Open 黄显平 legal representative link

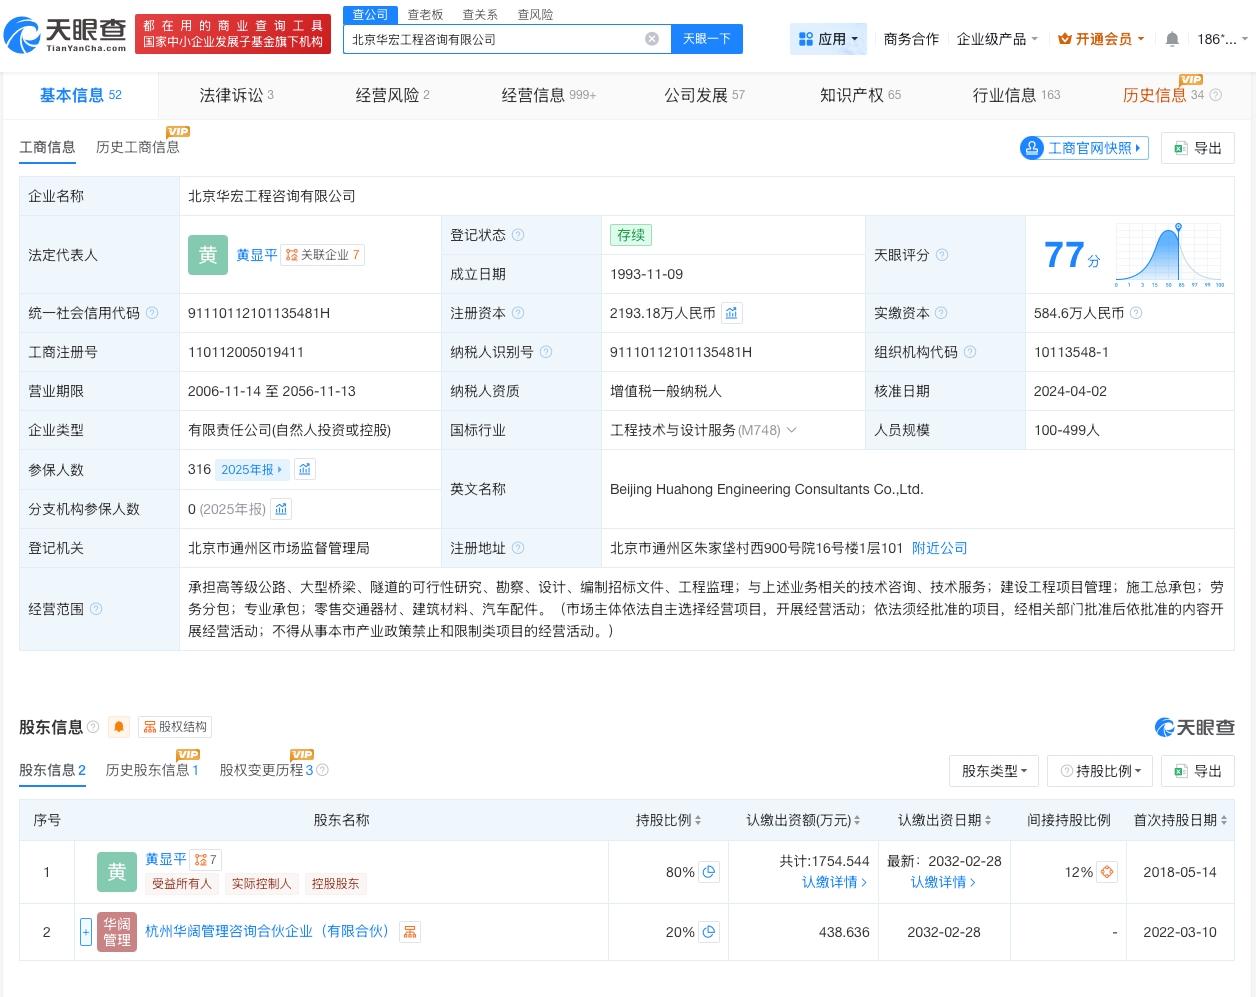(257, 255)
